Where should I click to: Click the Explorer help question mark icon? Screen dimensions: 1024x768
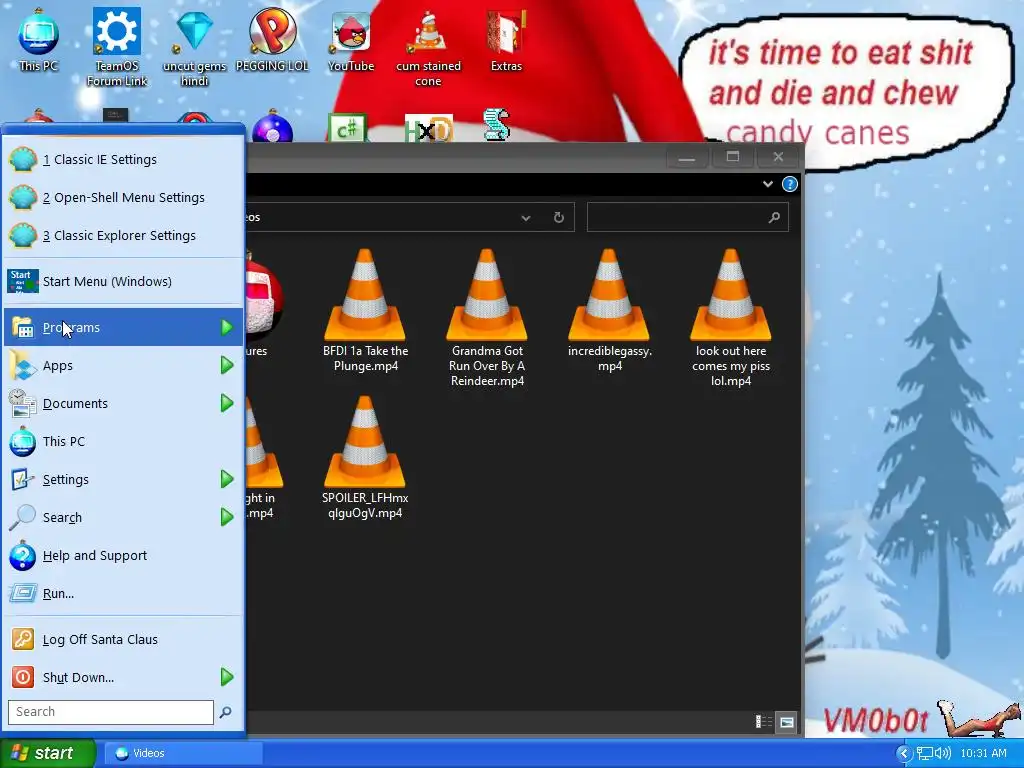(x=790, y=184)
